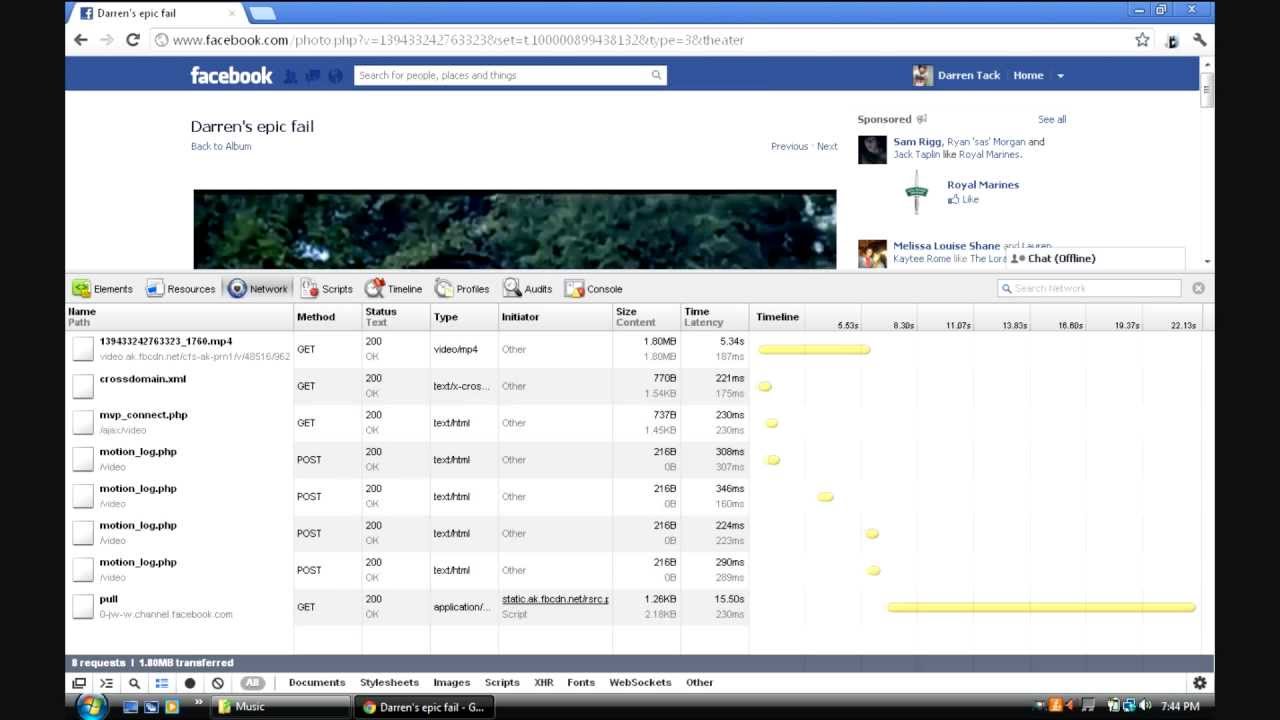Click the mp4 request timeline bar

pos(814,350)
